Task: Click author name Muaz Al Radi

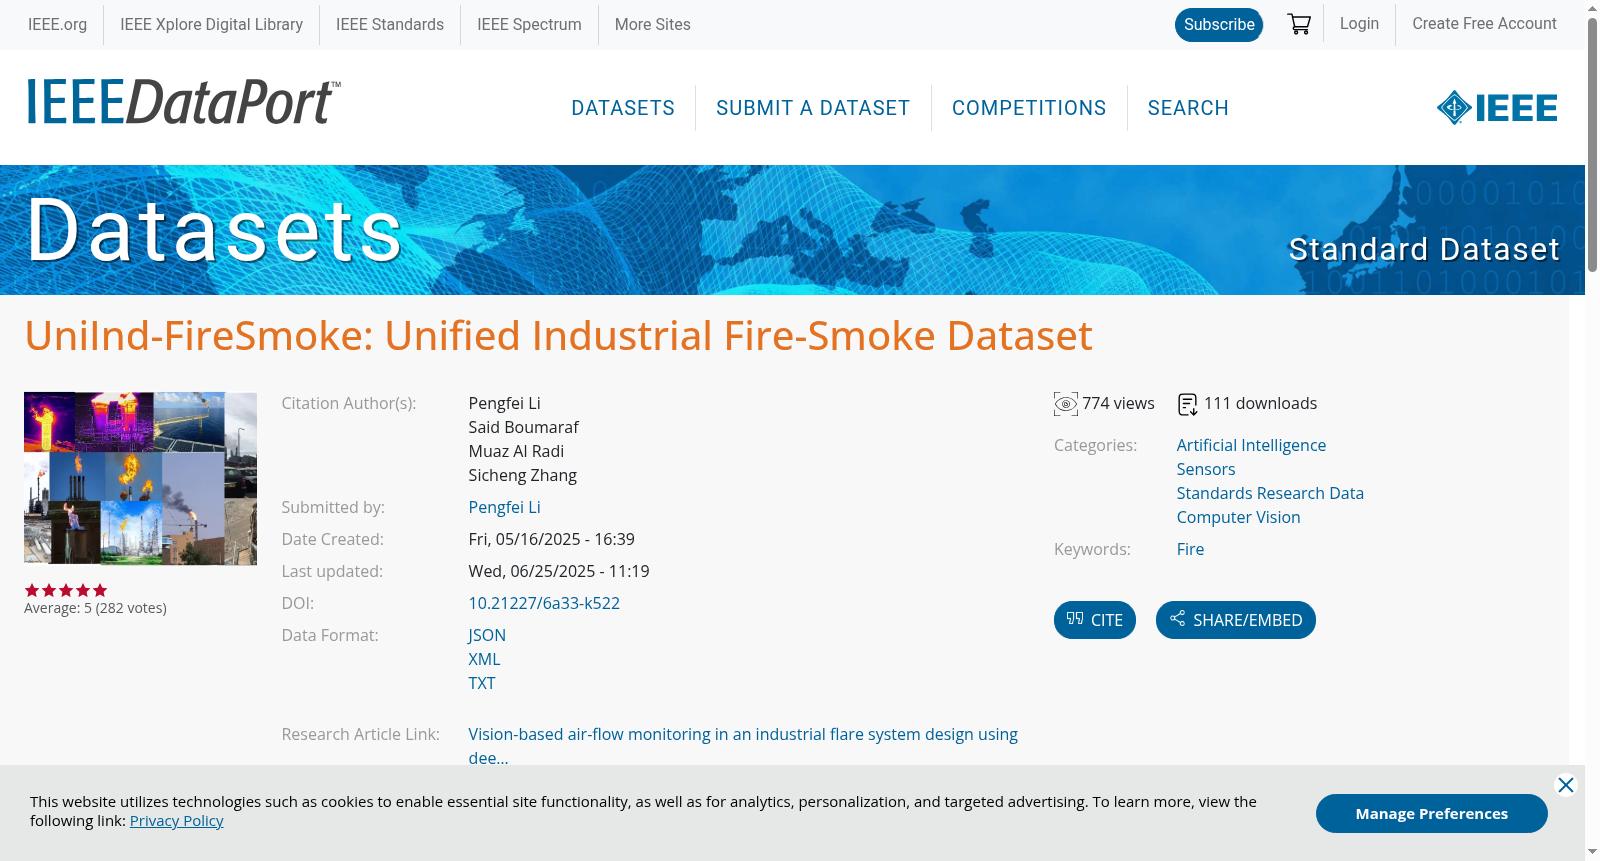Action: (516, 451)
